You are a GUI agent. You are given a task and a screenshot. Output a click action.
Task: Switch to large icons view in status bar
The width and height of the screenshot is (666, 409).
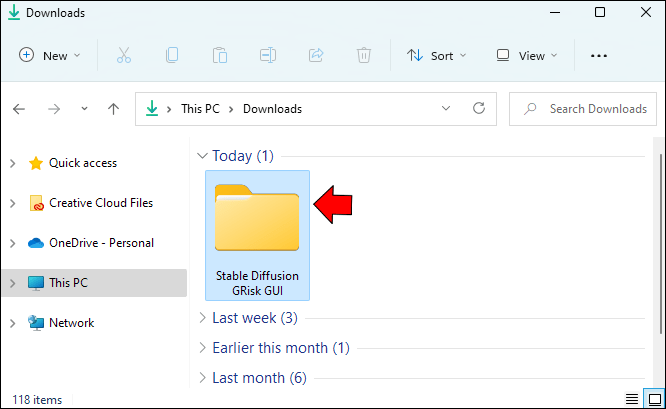pyautogui.click(x=654, y=399)
